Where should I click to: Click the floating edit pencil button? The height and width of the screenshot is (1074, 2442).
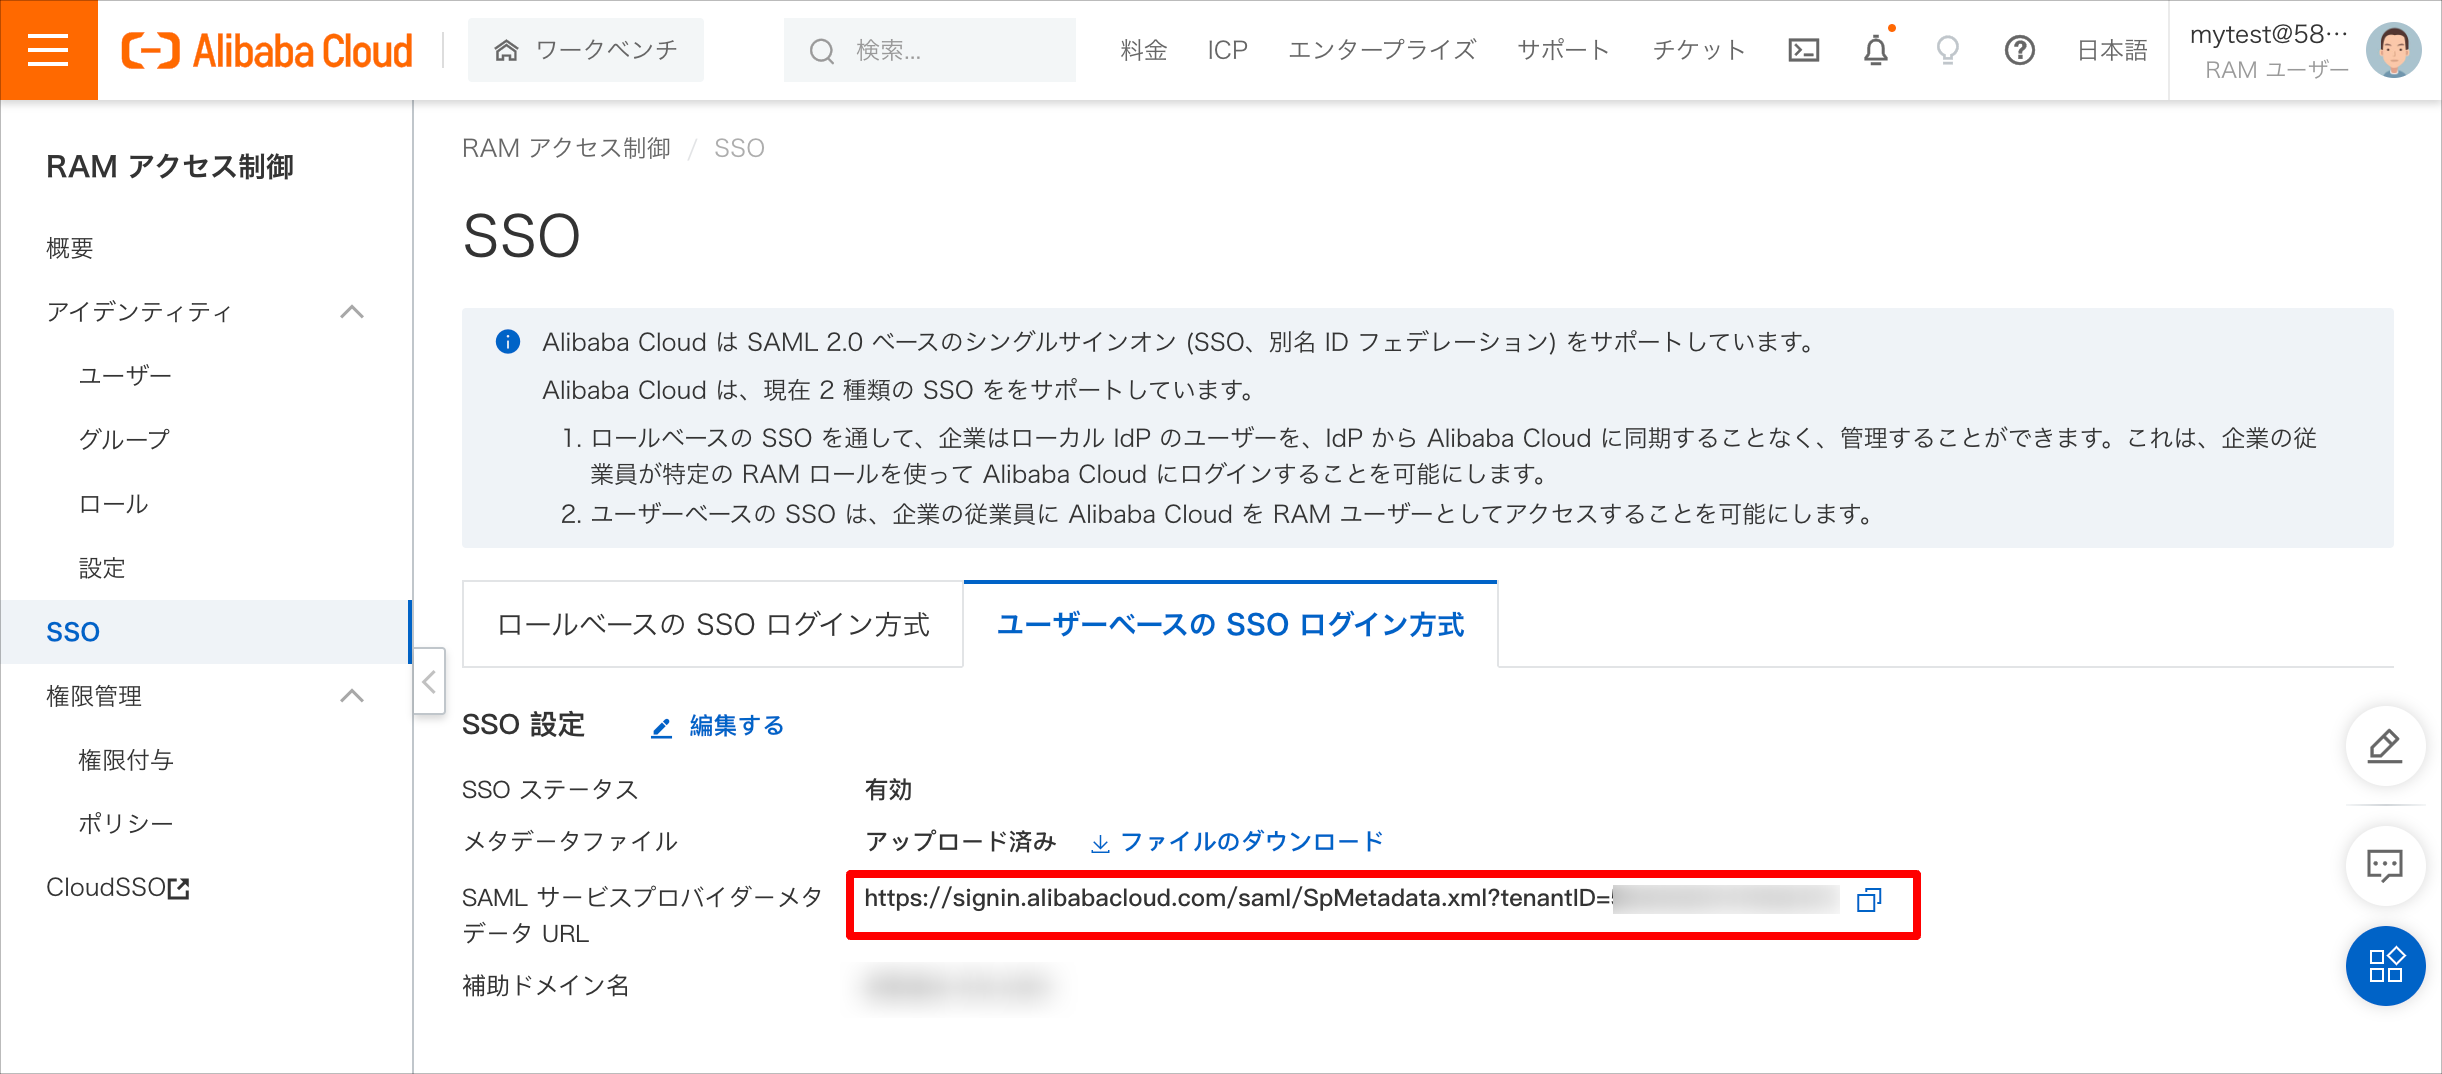point(2386,746)
